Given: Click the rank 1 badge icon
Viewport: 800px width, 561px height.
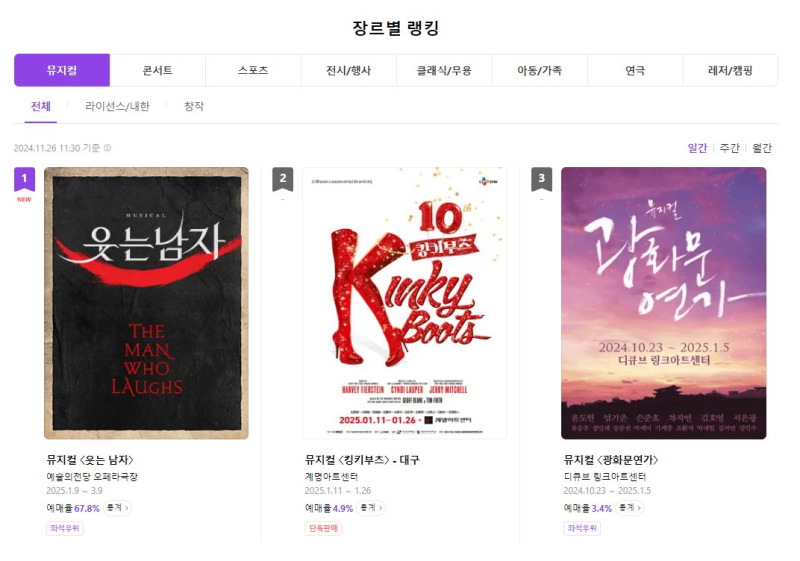Looking at the screenshot, I should tap(24, 180).
